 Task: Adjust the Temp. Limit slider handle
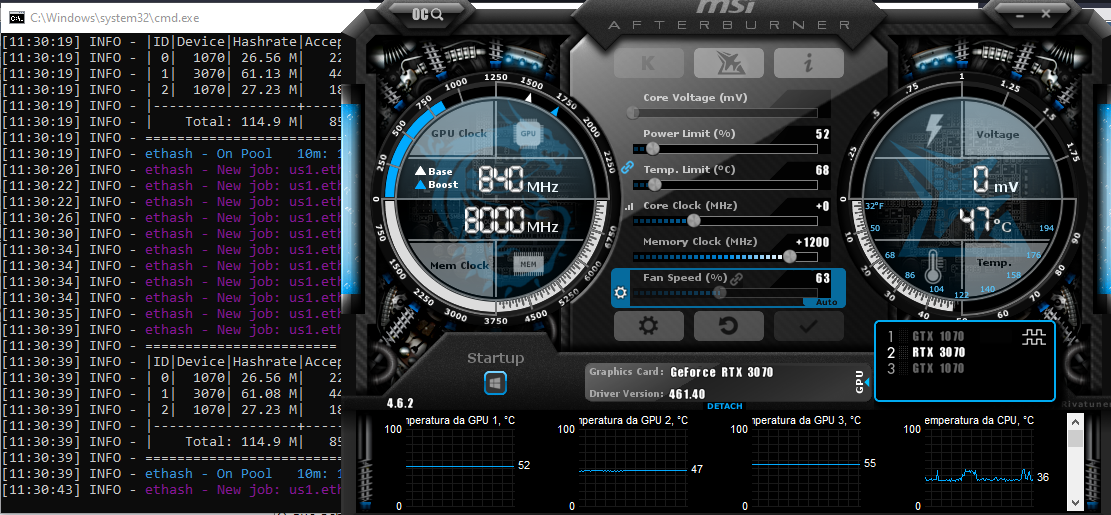[x=654, y=185]
